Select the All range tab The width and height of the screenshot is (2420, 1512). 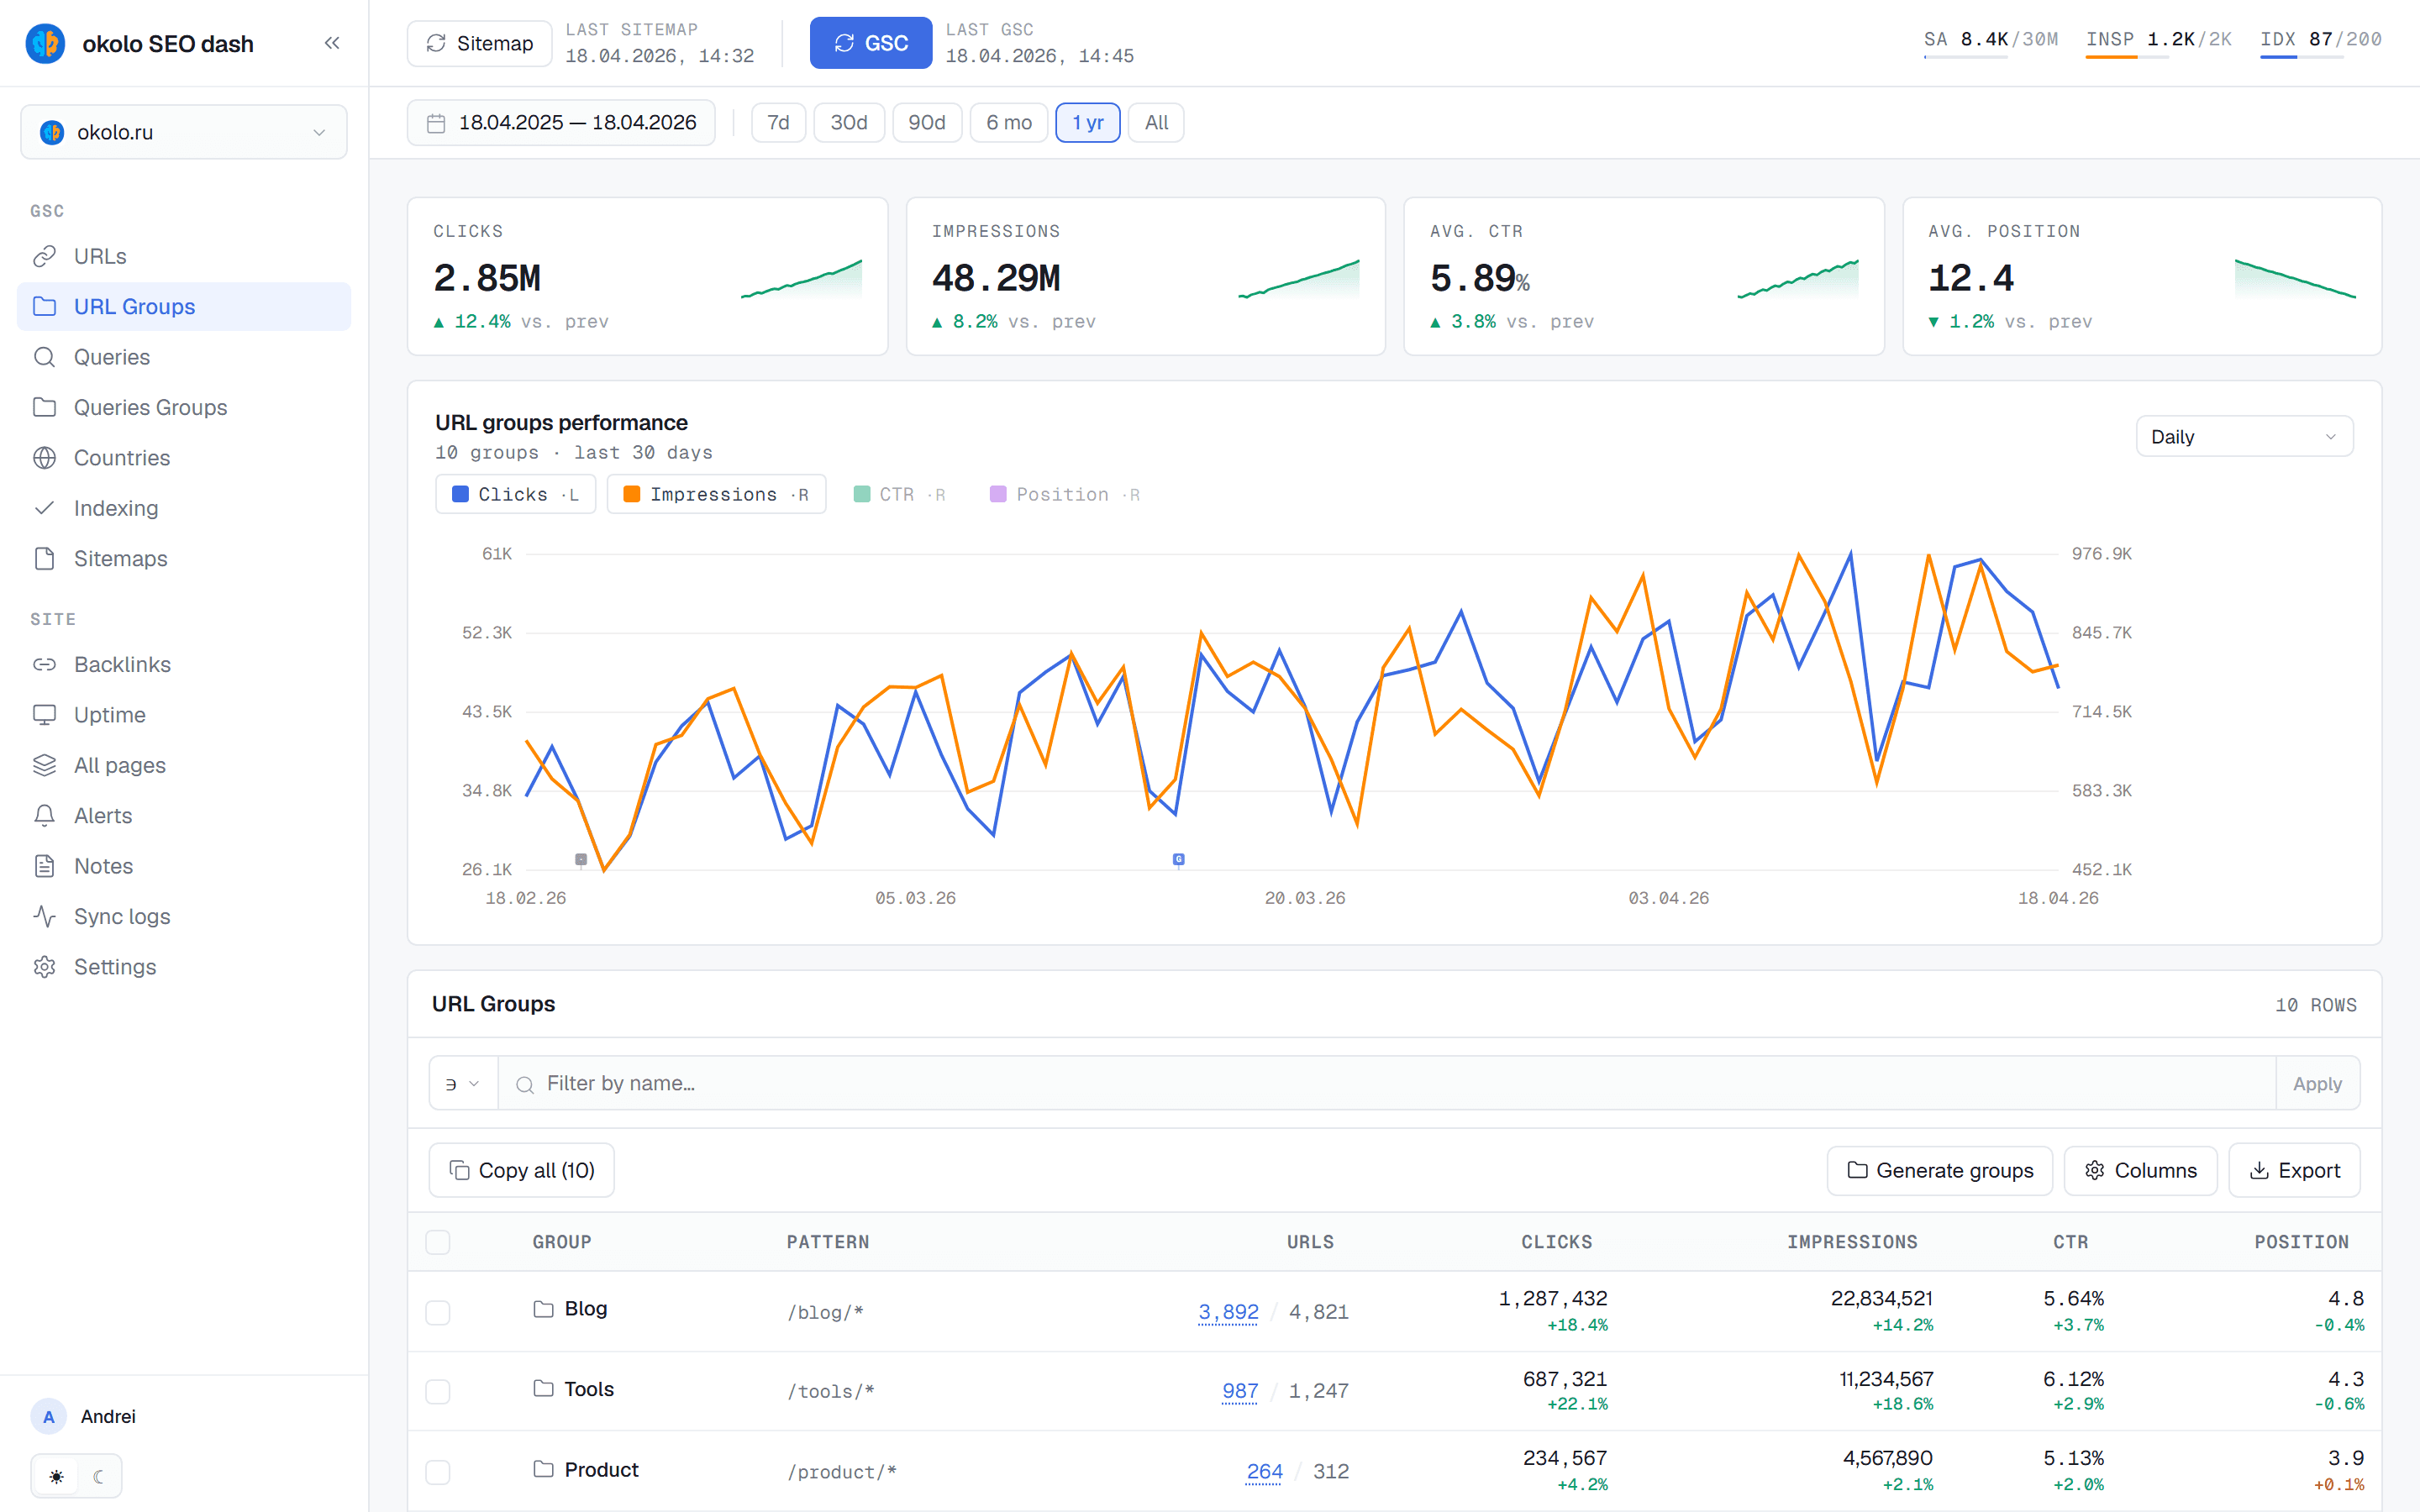coord(1156,123)
